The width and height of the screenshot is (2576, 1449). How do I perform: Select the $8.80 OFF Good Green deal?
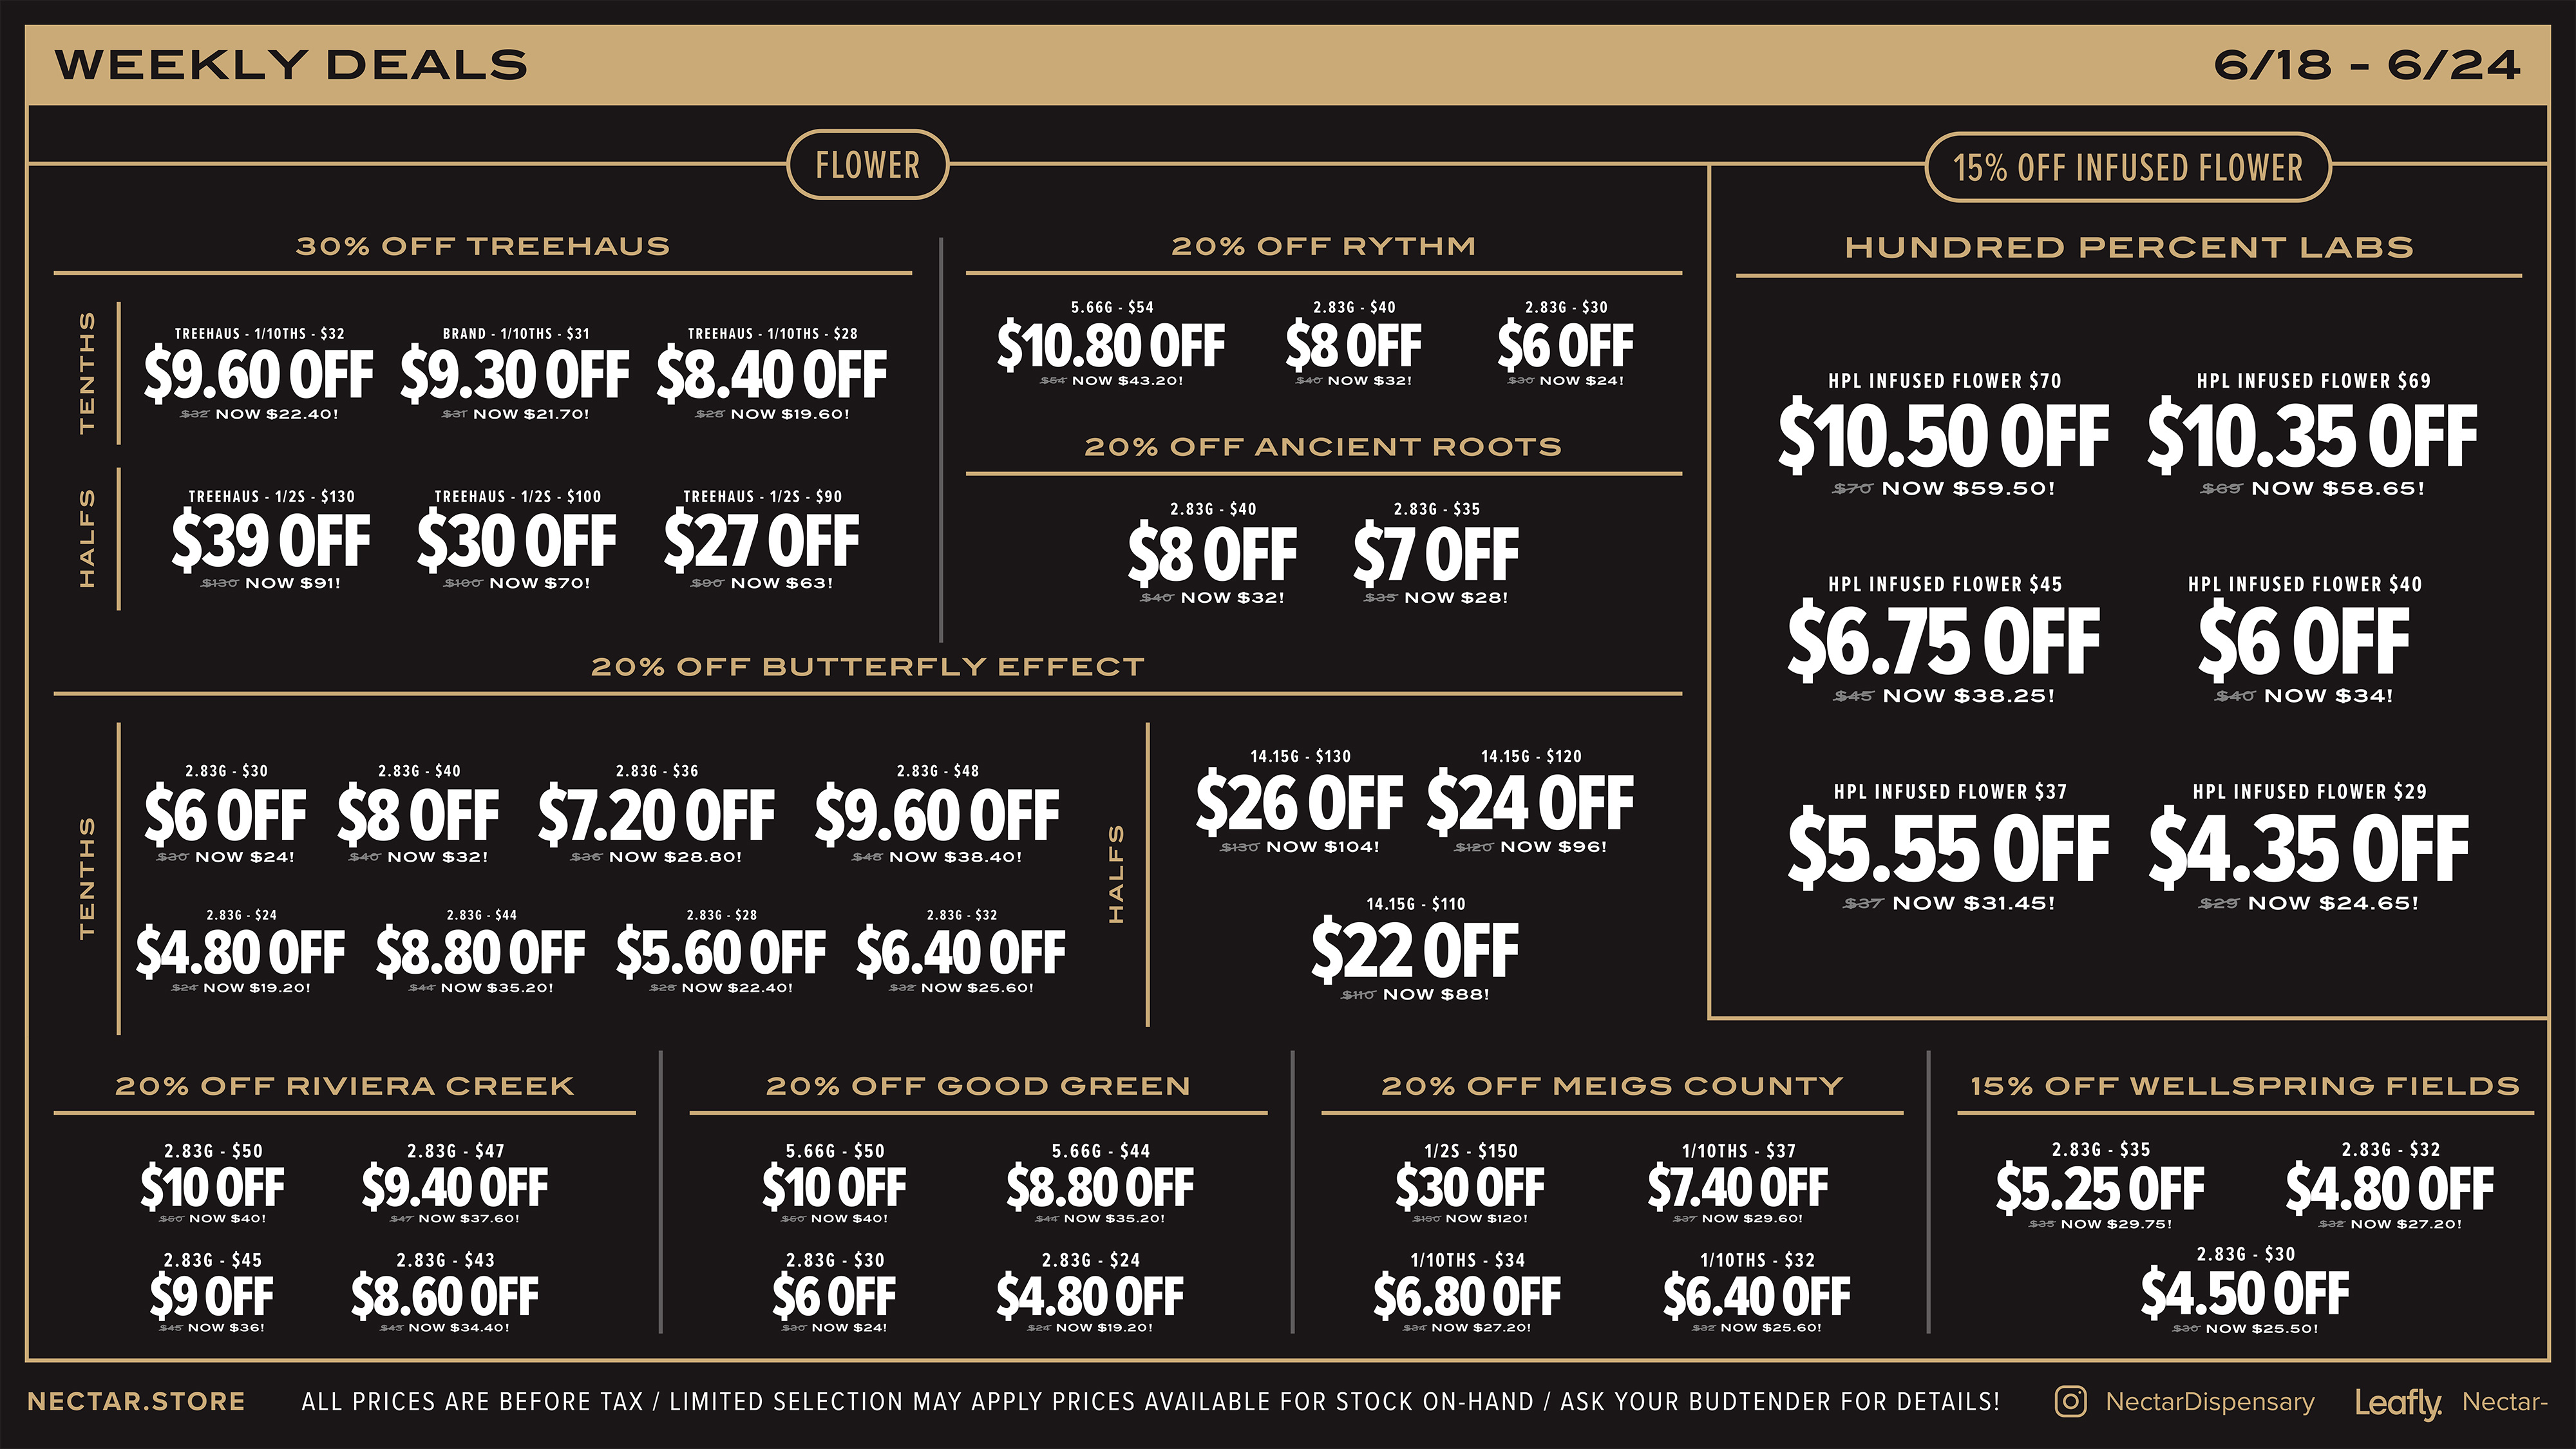tap(1100, 1186)
